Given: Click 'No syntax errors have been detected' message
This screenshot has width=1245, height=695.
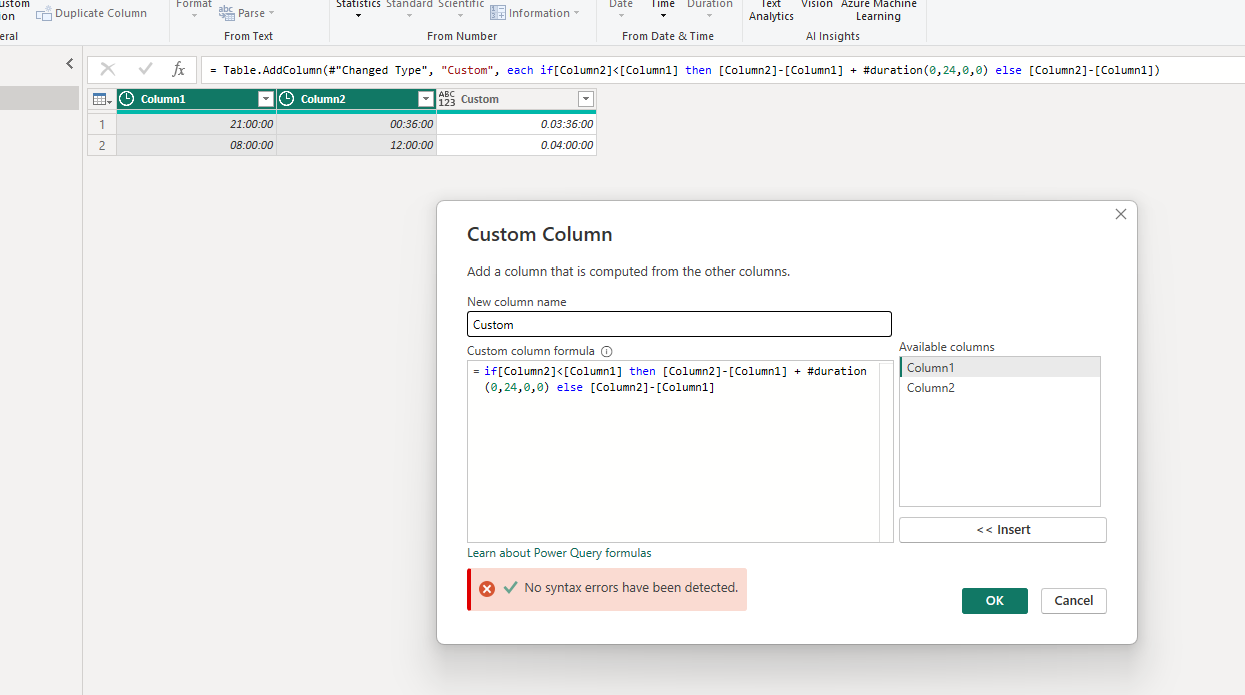Looking at the screenshot, I should 631,588.
